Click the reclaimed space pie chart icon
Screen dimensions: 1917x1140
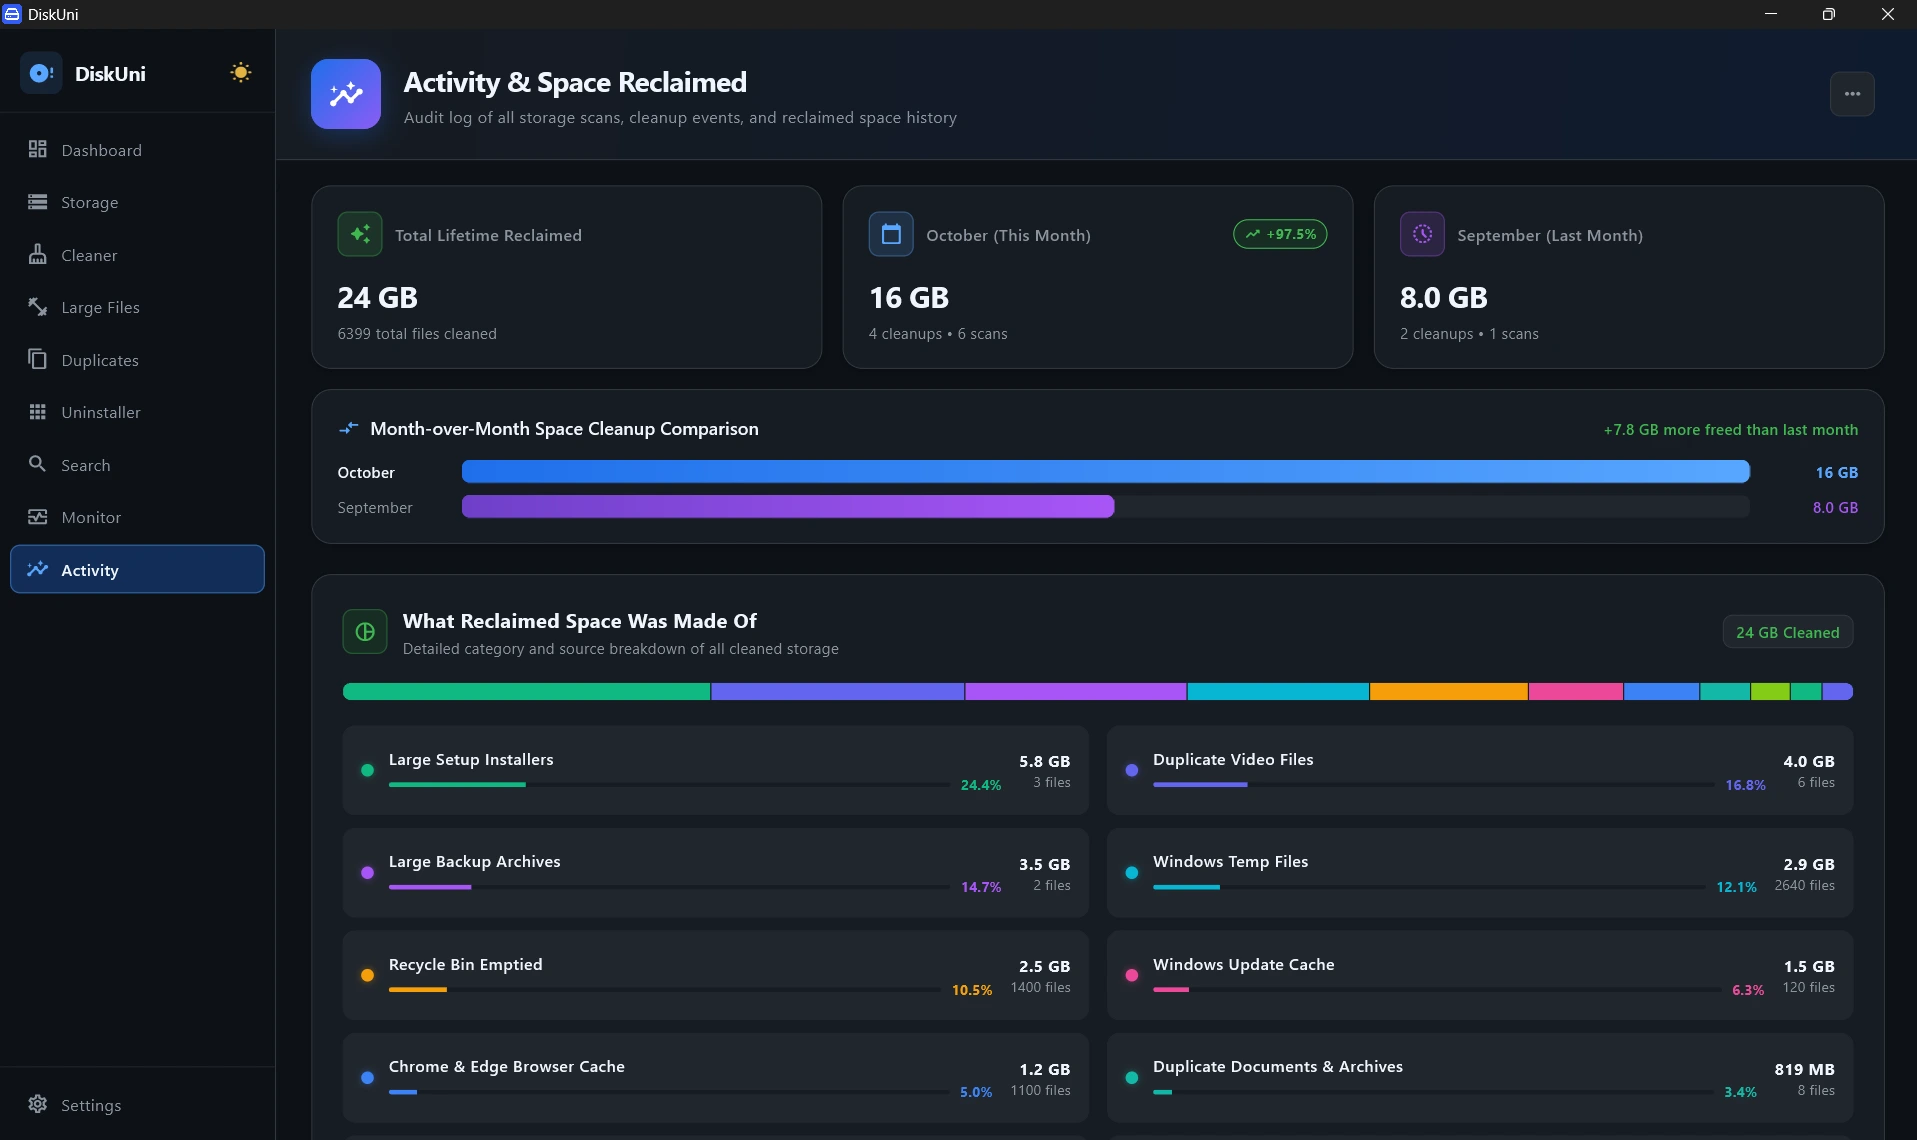[365, 632]
